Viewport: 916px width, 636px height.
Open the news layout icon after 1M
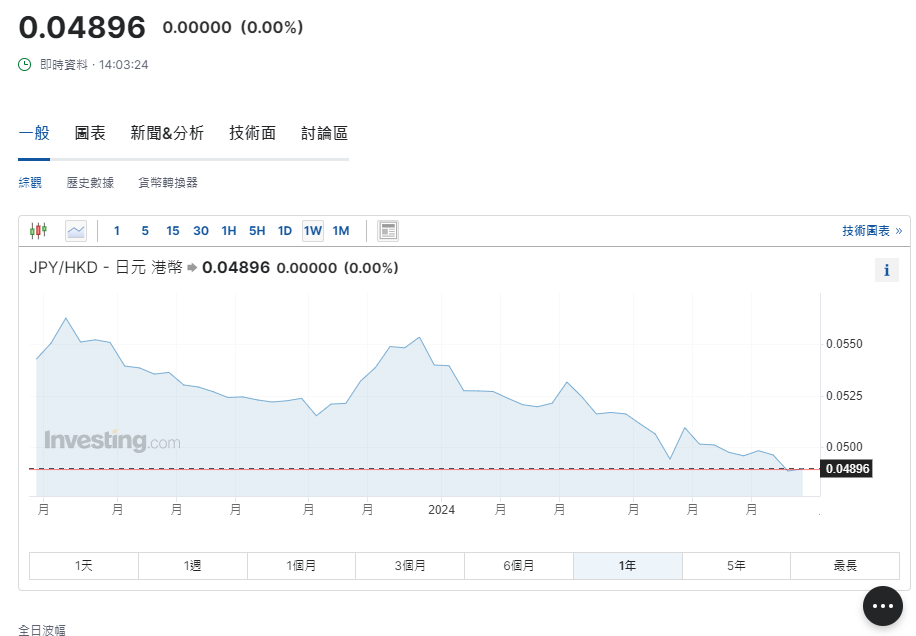(x=388, y=230)
